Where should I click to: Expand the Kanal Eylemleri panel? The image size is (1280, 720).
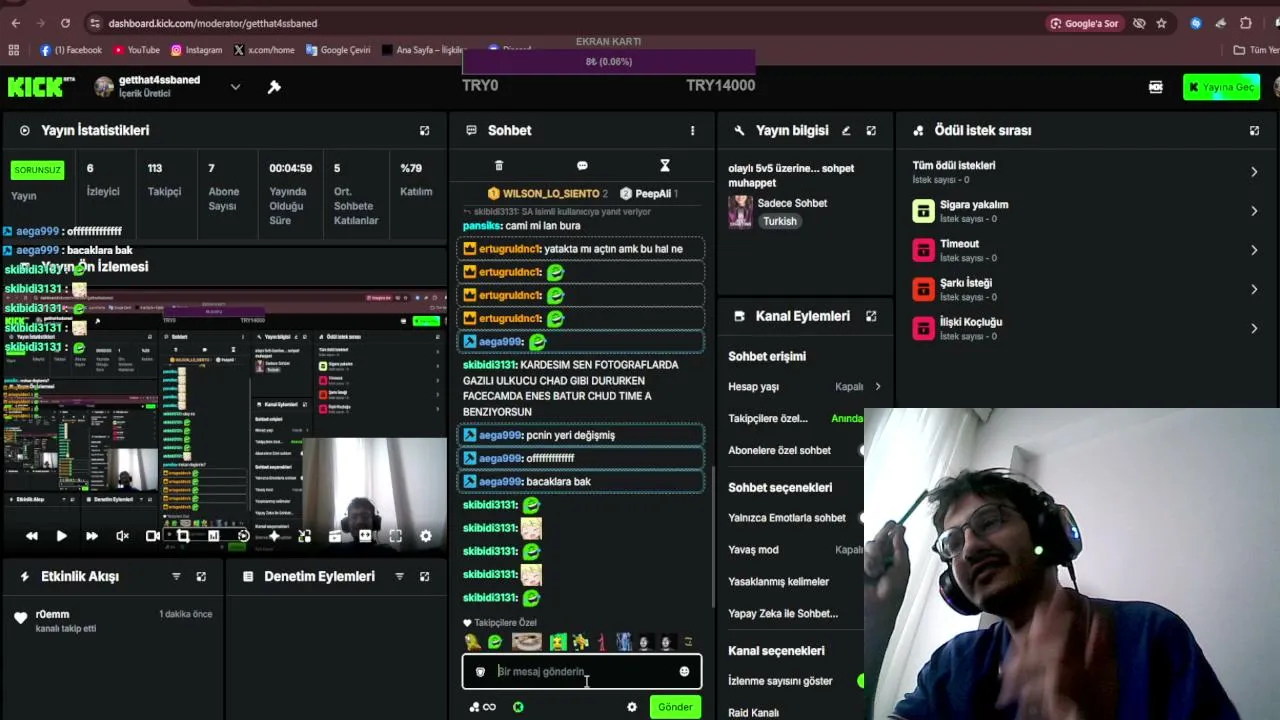pyautogui.click(x=871, y=316)
